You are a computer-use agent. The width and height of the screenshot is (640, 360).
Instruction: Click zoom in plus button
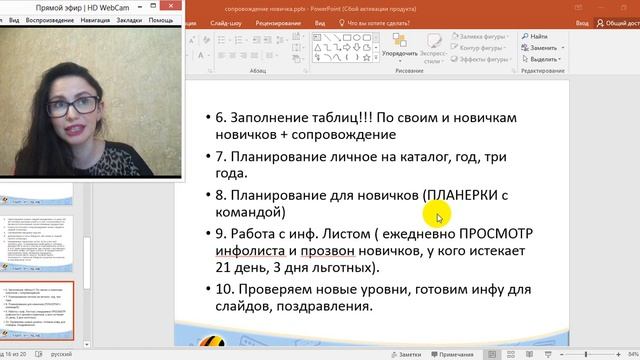[618, 354]
